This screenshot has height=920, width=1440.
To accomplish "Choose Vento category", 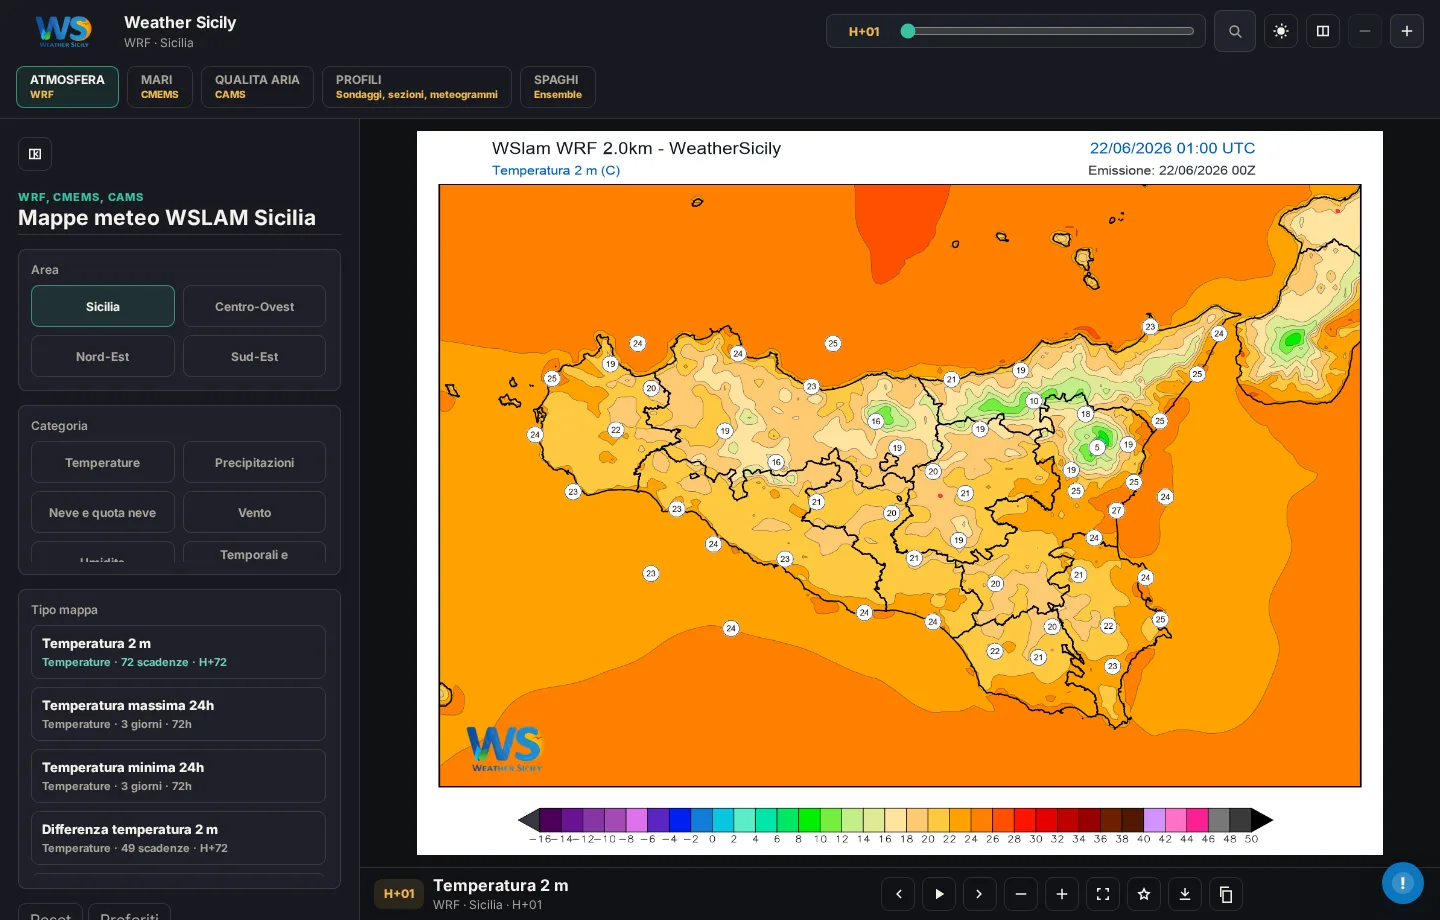I will (254, 512).
